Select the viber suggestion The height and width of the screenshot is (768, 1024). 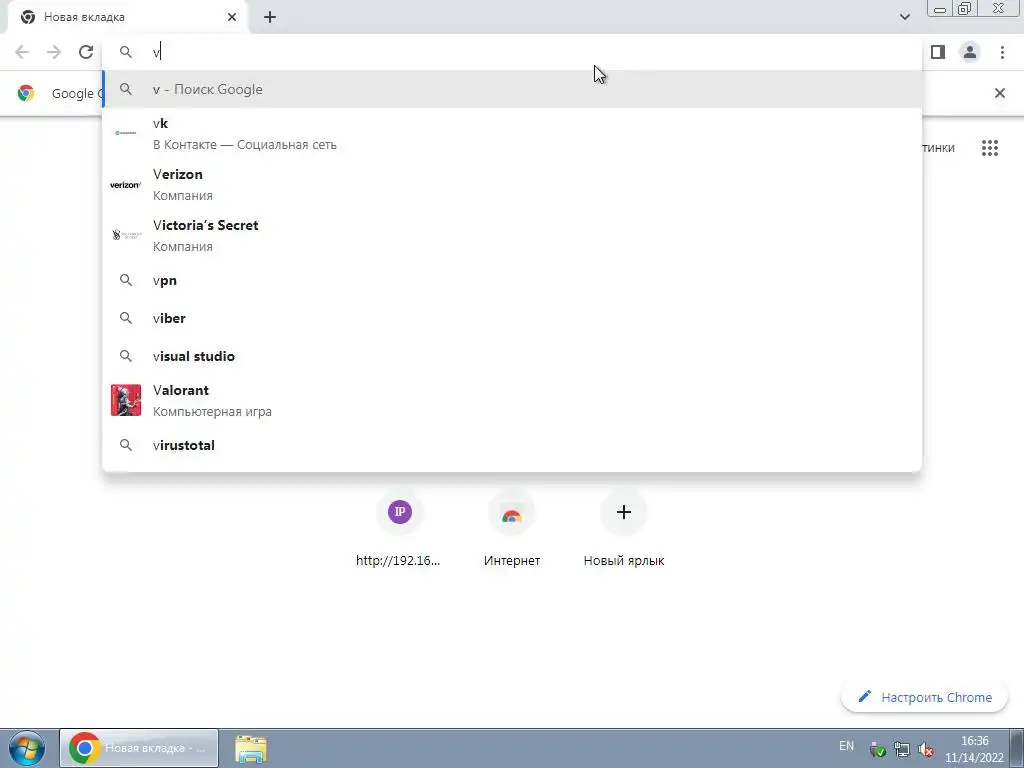512,318
